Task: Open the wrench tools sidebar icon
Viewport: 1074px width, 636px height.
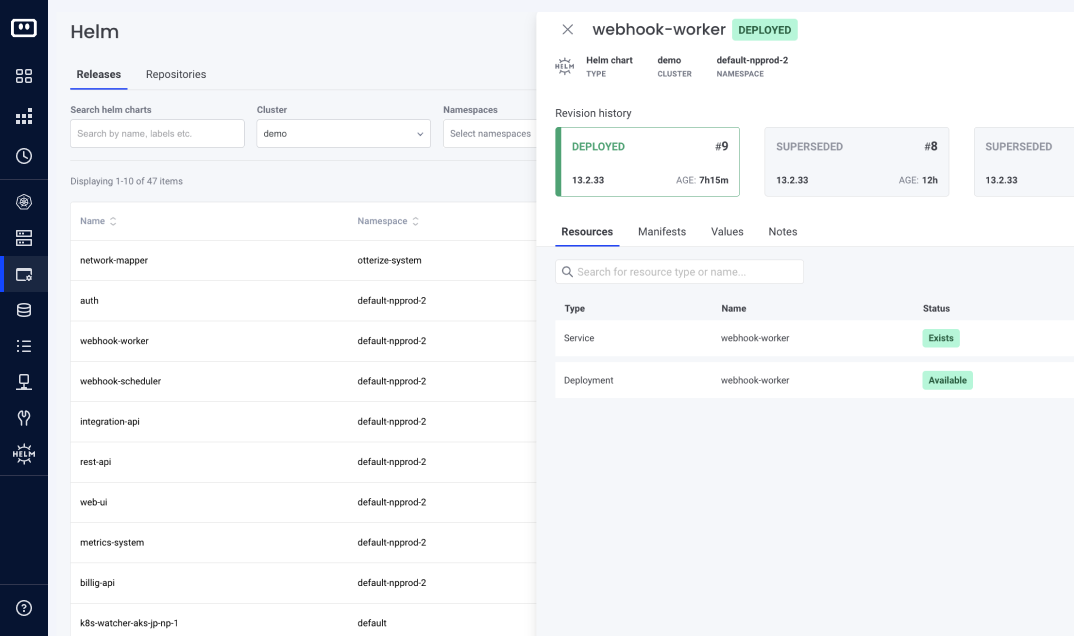Action: pyautogui.click(x=24, y=418)
